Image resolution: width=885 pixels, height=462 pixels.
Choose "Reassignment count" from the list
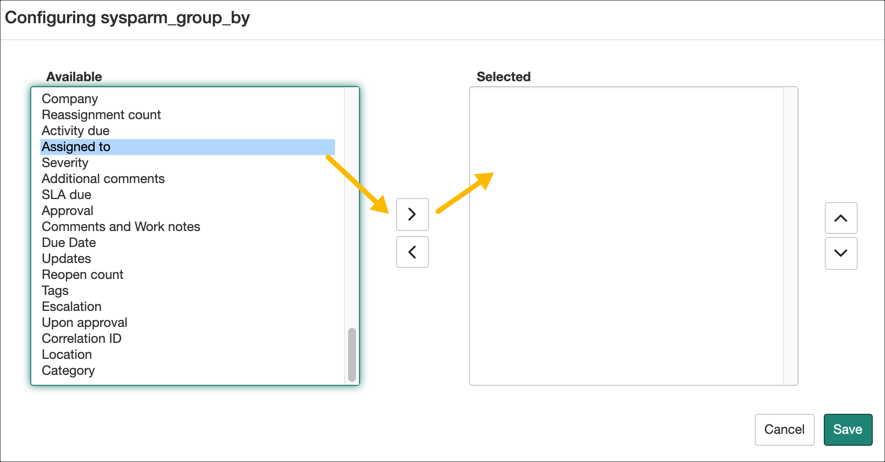tap(101, 115)
